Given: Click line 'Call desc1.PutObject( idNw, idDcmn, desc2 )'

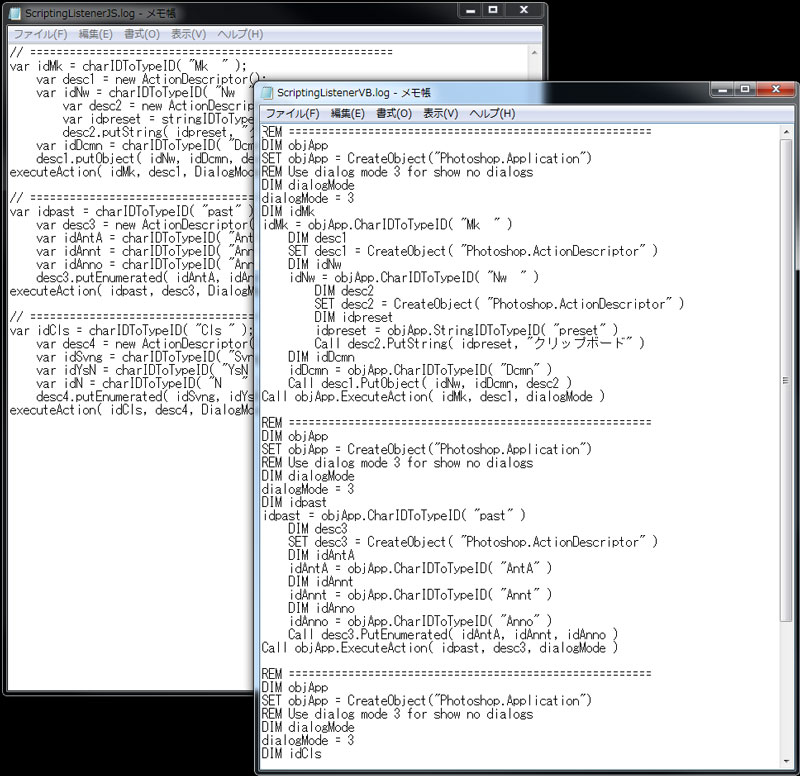Looking at the screenshot, I should [430, 383].
